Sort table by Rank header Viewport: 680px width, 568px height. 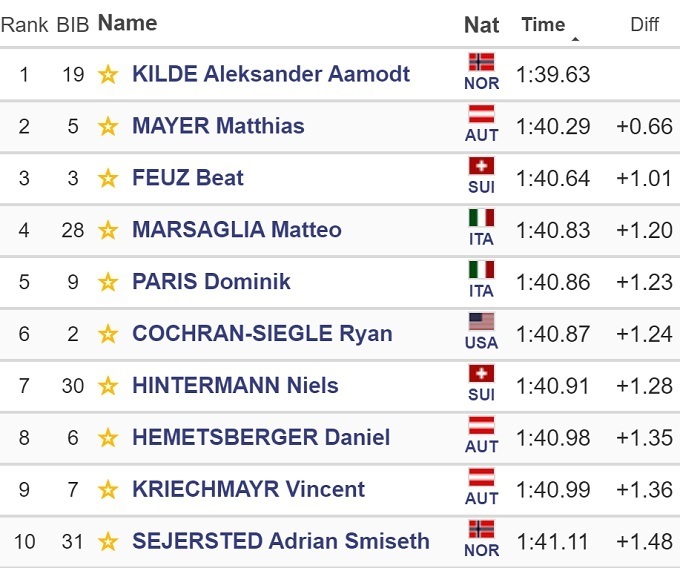point(24,24)
